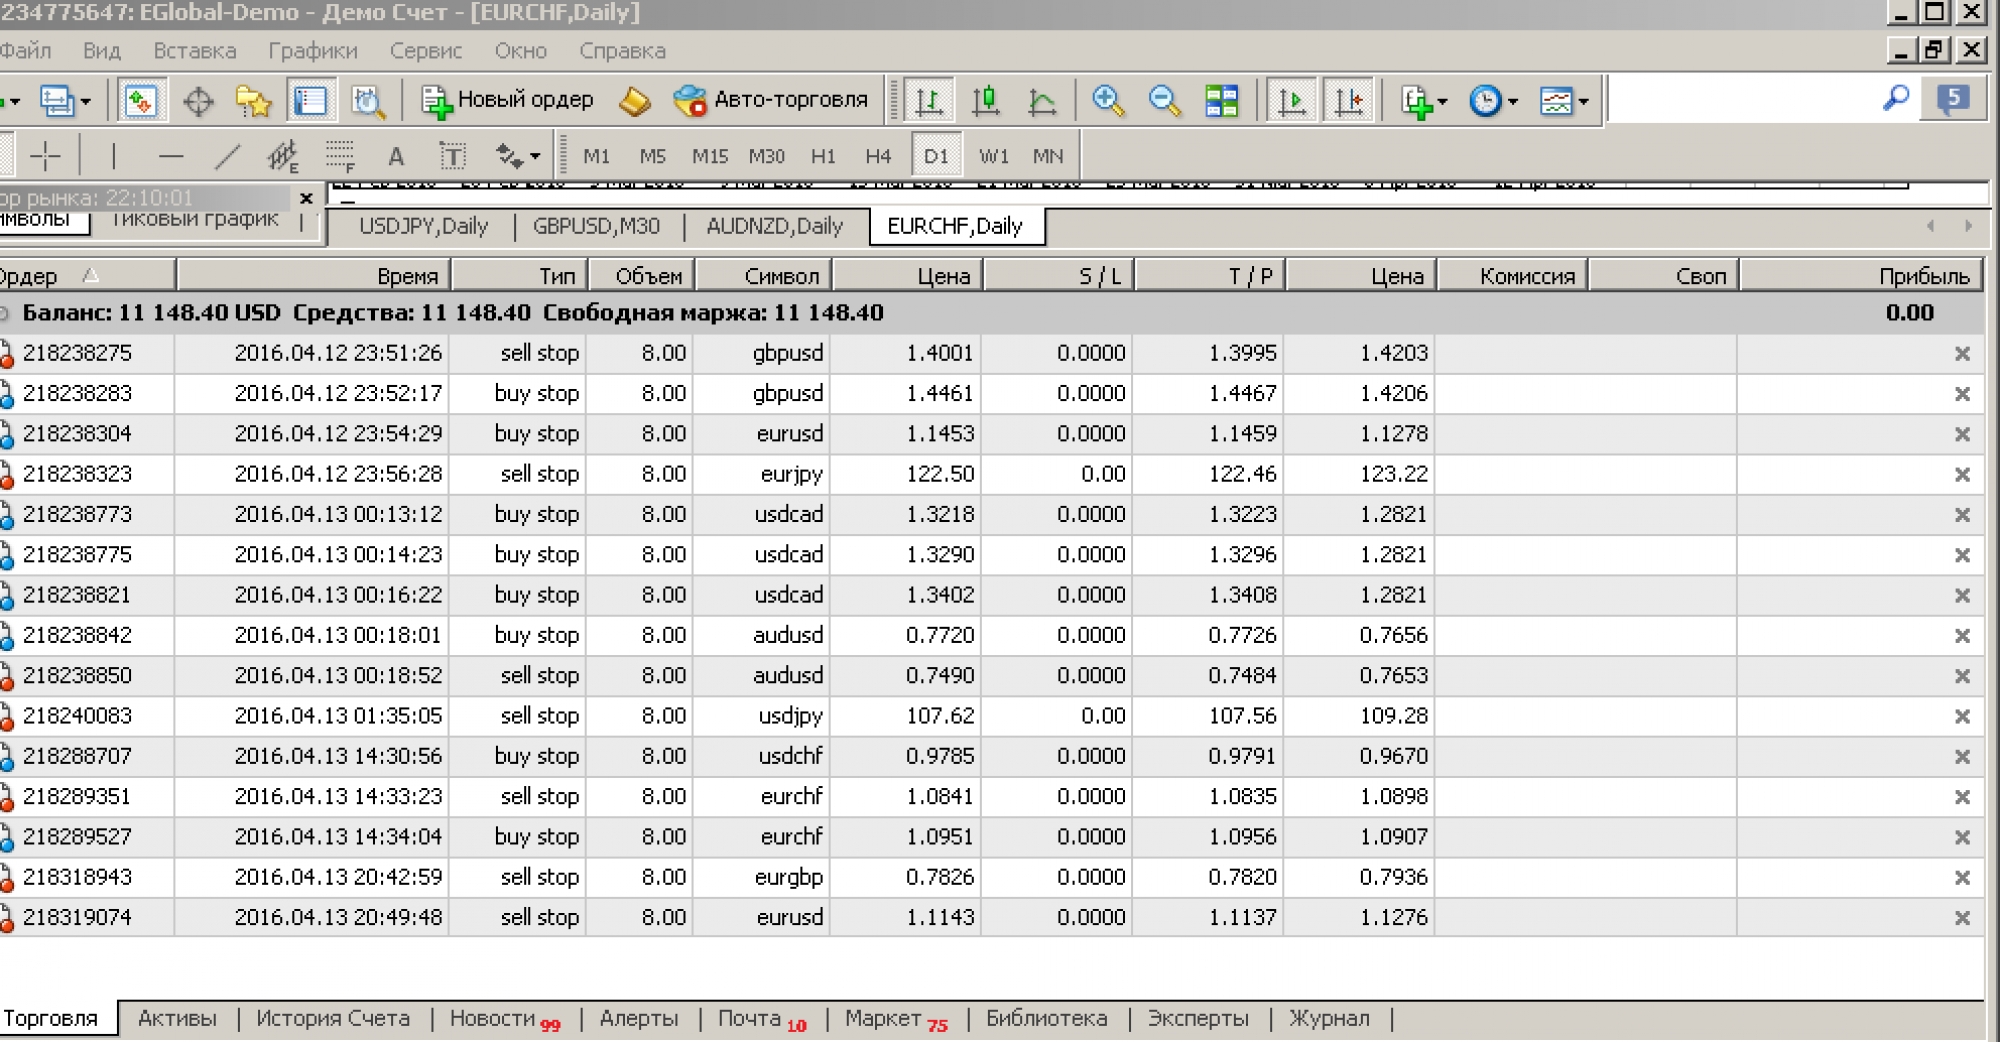Select the Fibonacci retracement tool
The image size is (2000, 1042).
pos(340,156)
